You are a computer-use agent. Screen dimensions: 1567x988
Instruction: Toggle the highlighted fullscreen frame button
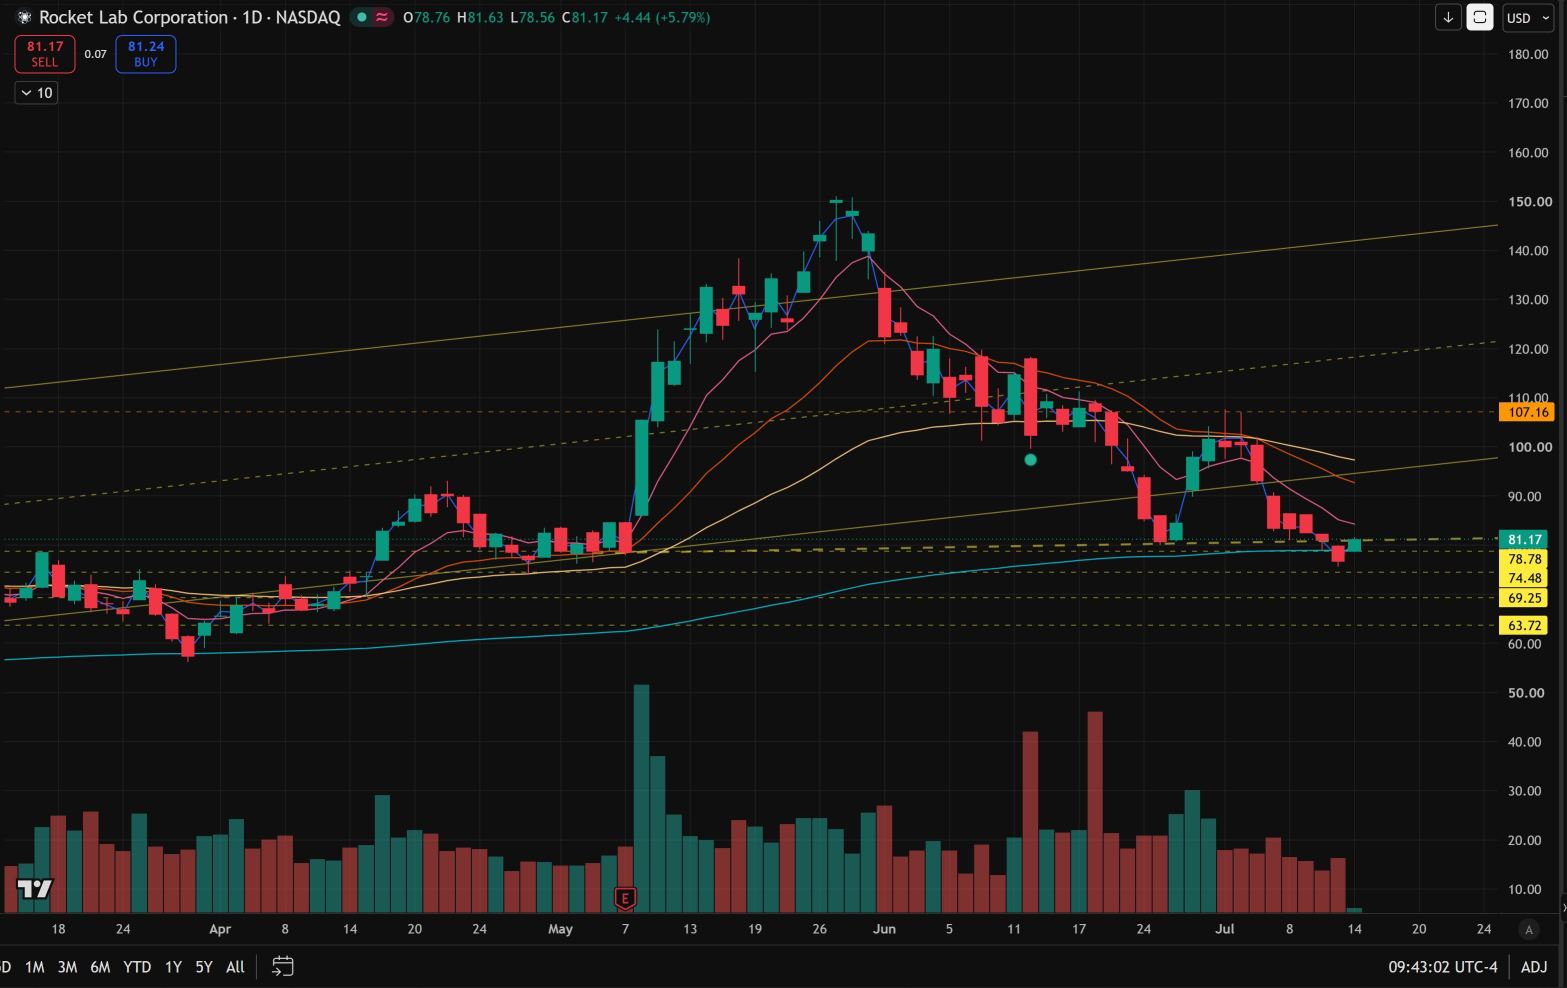(x=1479, y=17)
